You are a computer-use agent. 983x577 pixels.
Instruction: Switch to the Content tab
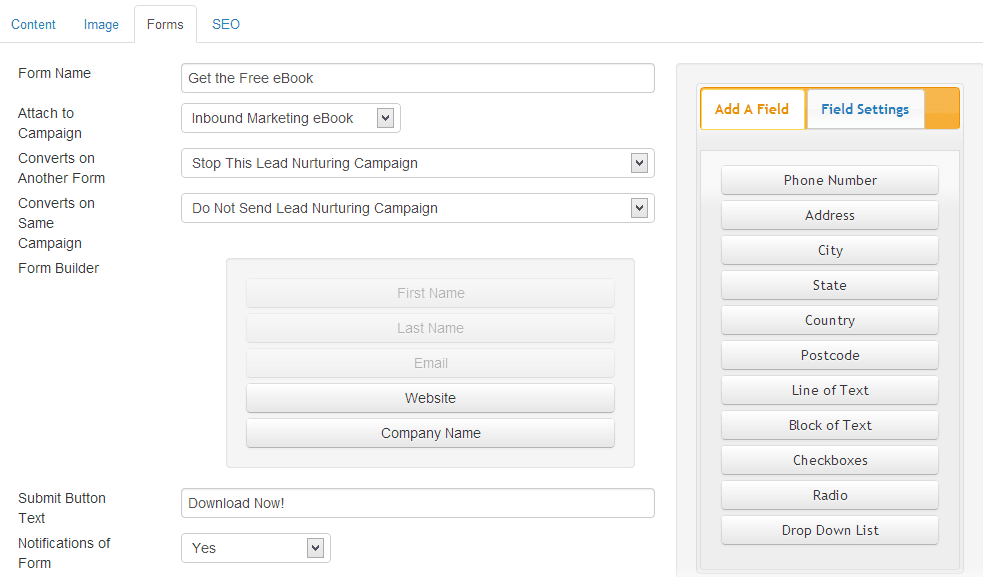pos(33,24)
